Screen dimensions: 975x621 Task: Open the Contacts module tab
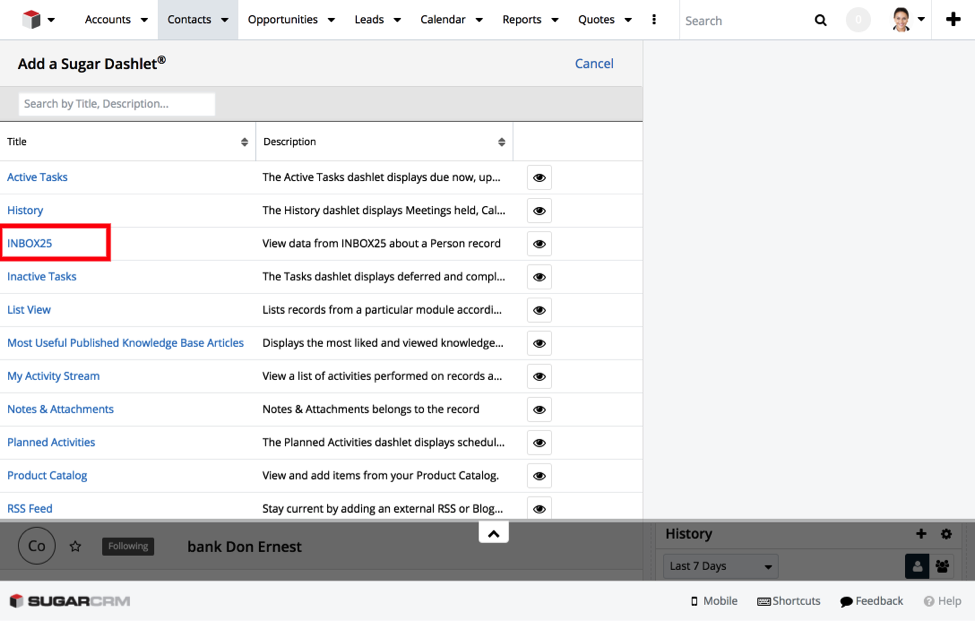tap(189, 20)
